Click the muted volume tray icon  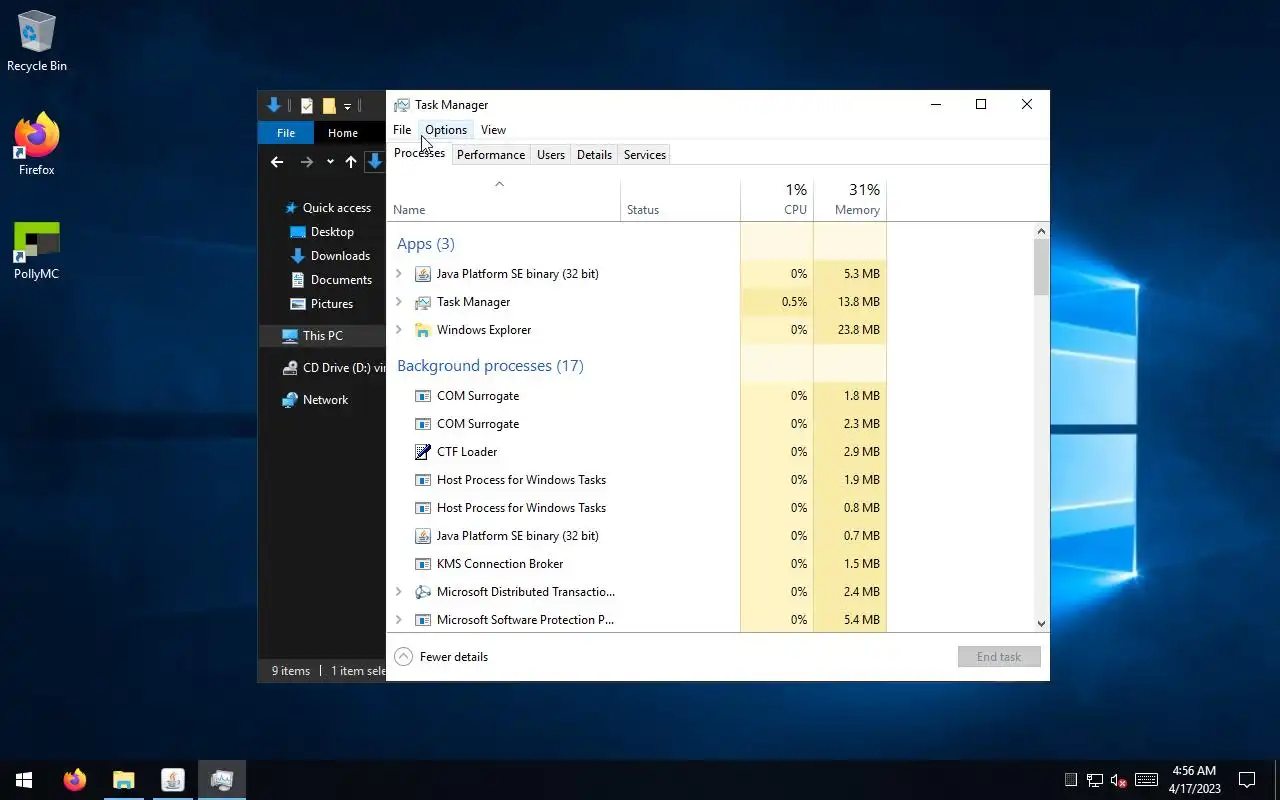click(1119, 780)
